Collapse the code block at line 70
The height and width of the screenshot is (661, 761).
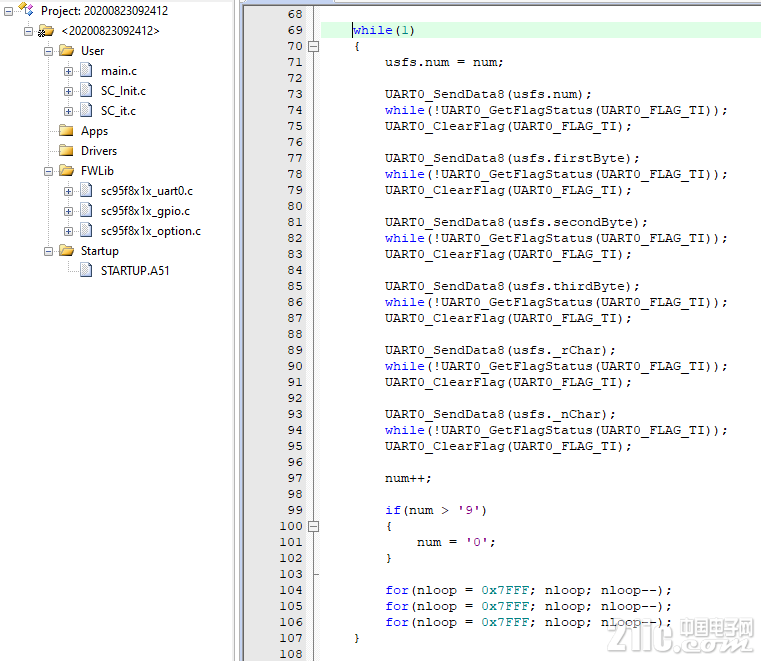[x=314, y=46]
